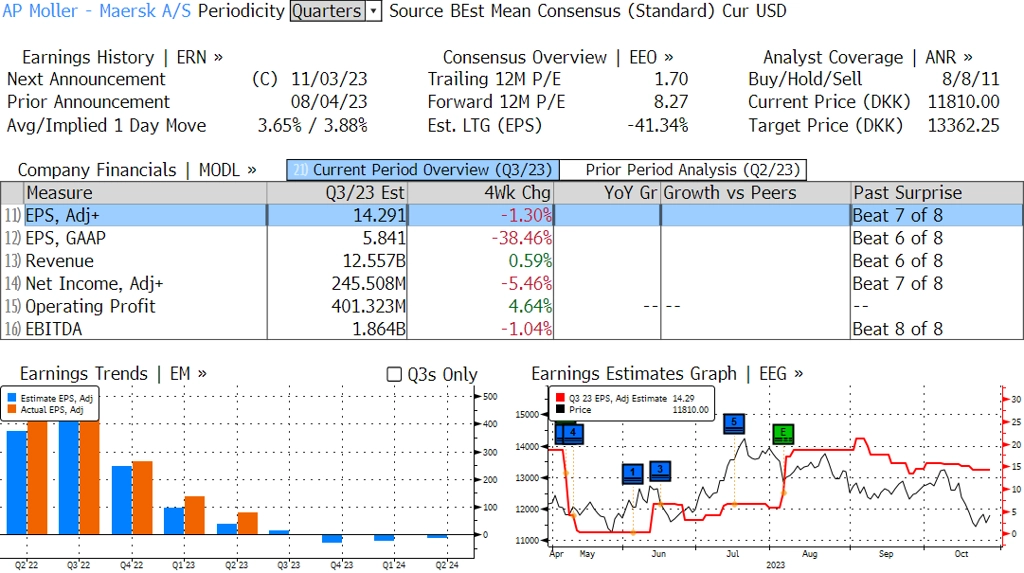Click the Trailing 12M P/E value 1.70
This screenshot has width=1024, height=573.
click(671, 79)
